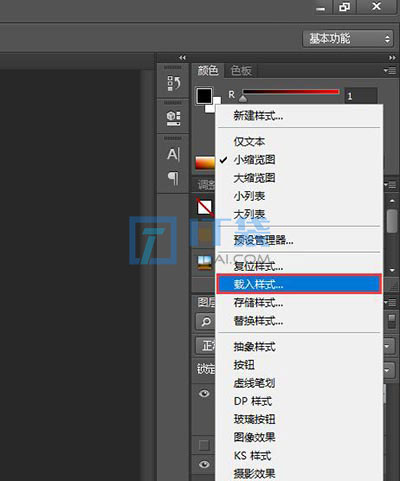Switch to the 色板 tab

click(241, 71)
